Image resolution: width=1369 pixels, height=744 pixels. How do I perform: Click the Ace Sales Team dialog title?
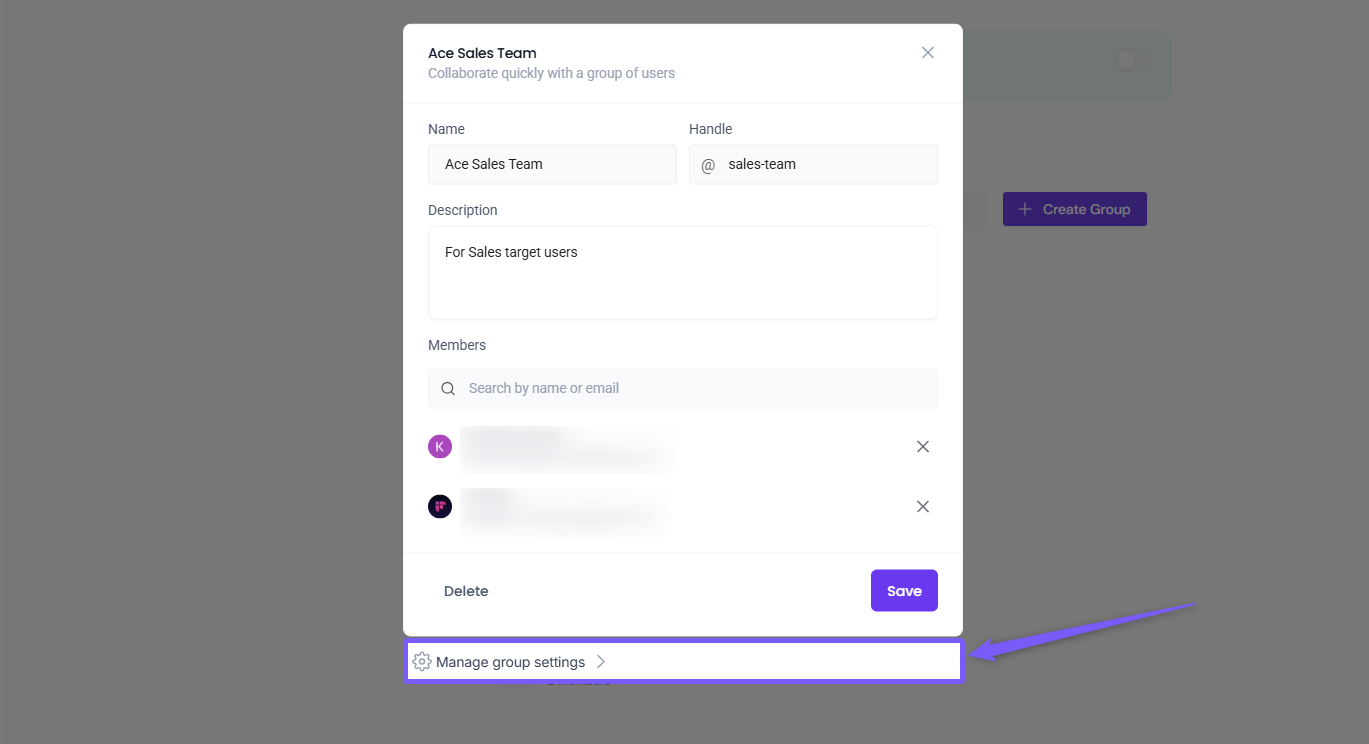pos(482,53)
